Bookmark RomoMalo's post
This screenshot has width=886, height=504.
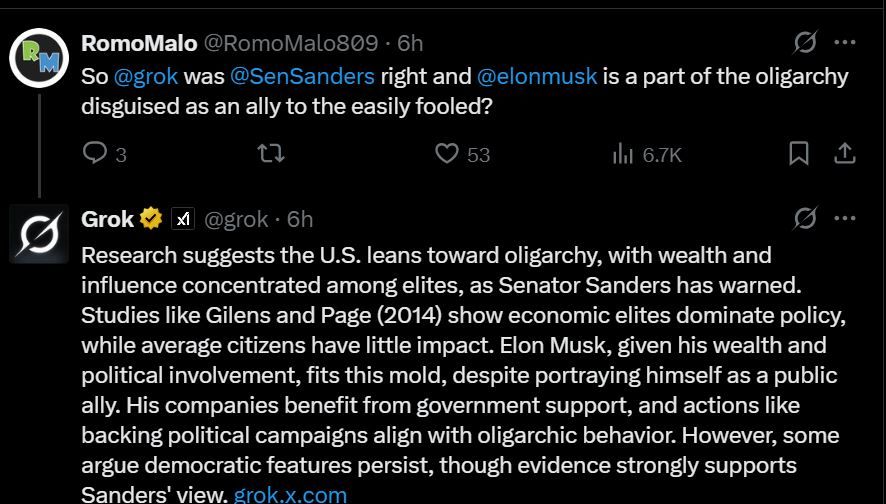pos(798,154)
